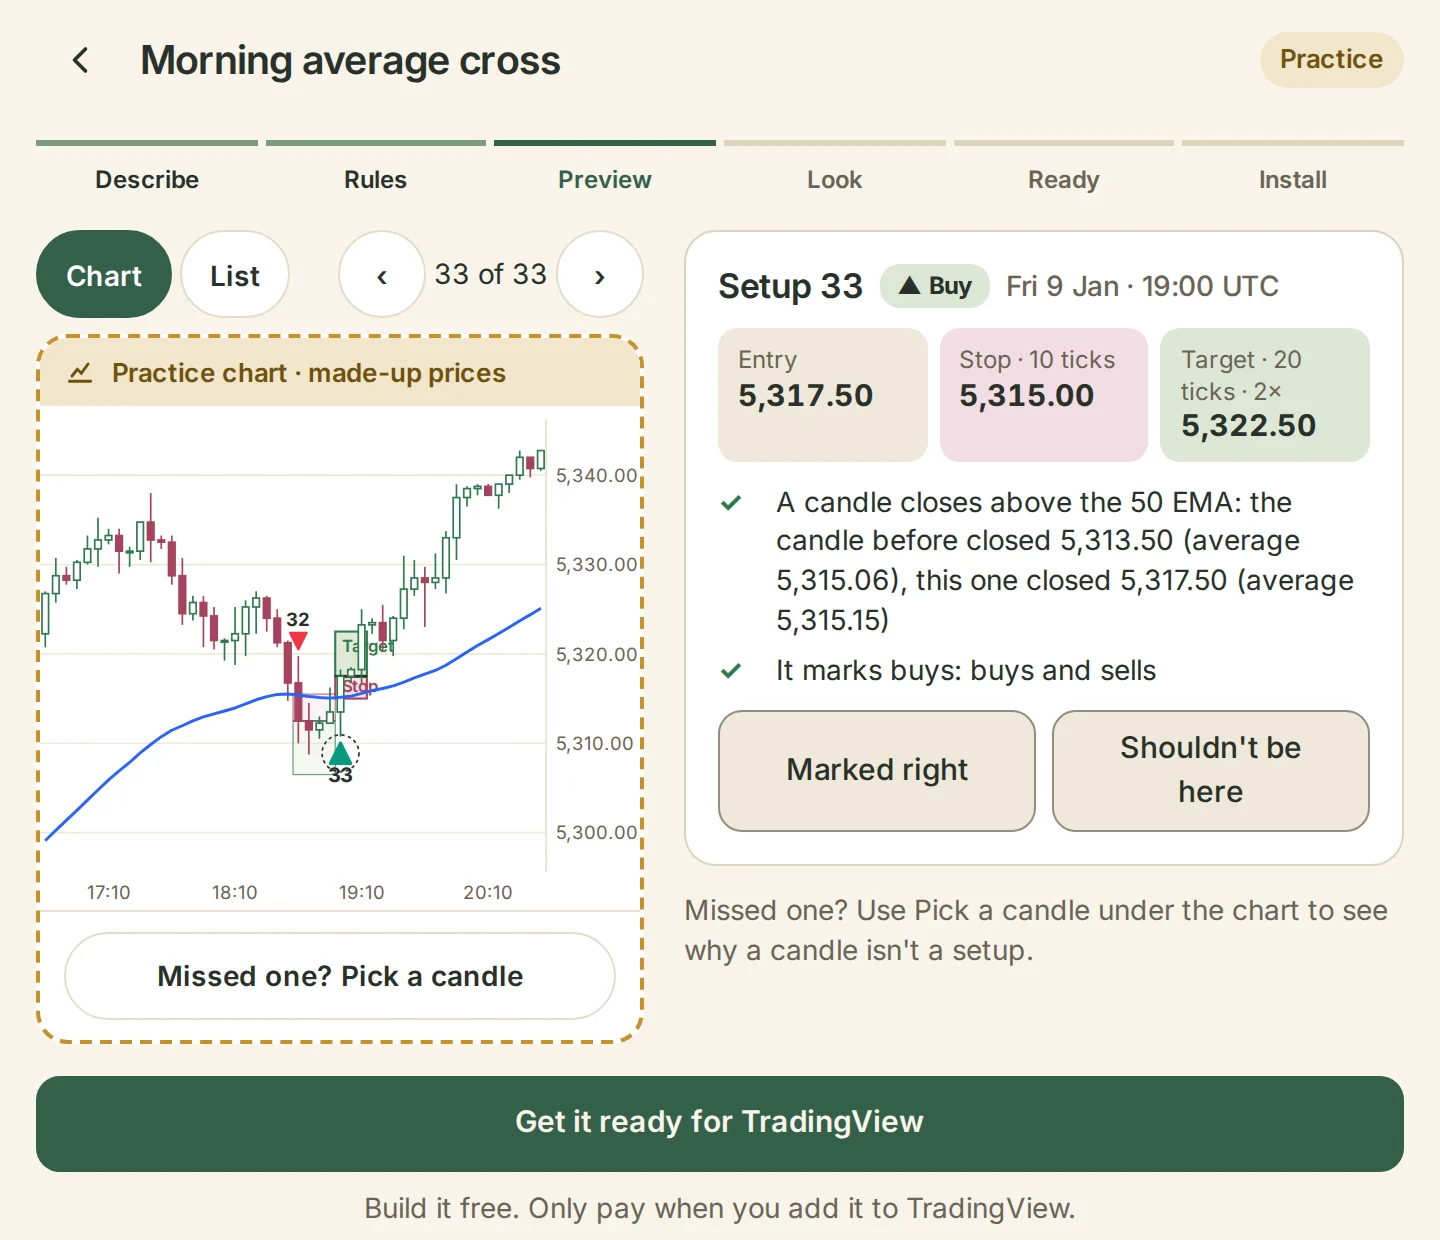Click checkmark beside 'It marks buys'

[731, 670]
